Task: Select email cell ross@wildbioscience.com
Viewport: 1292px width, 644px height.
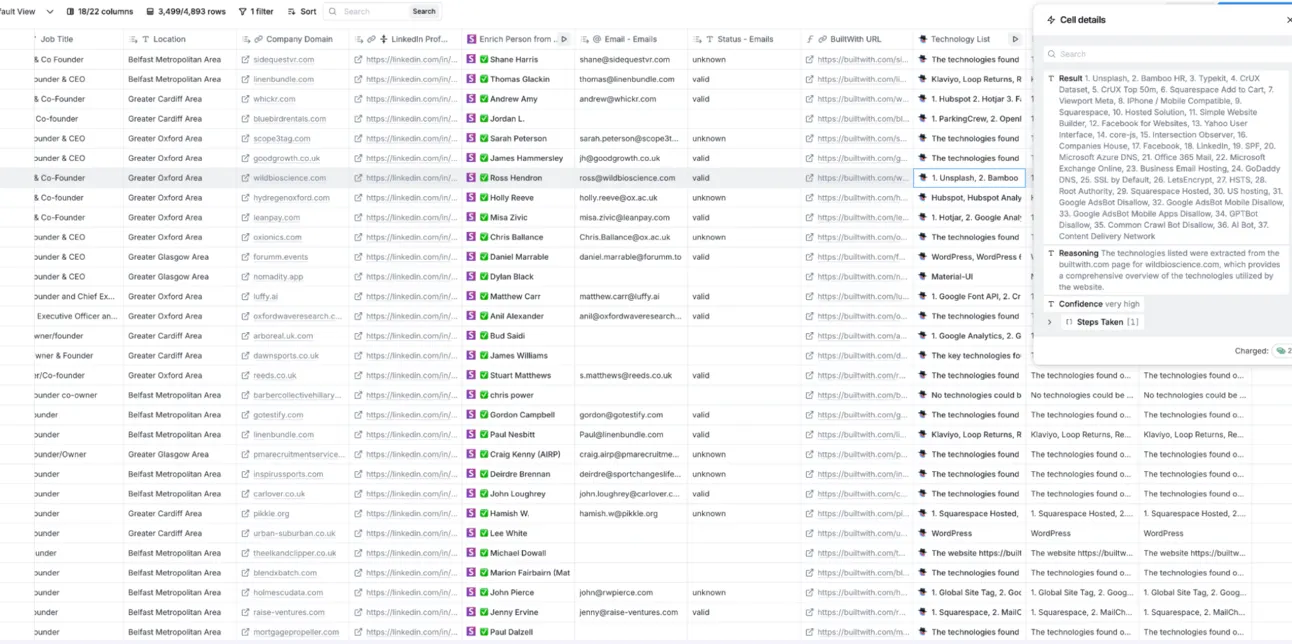Action: coord(631,178)
